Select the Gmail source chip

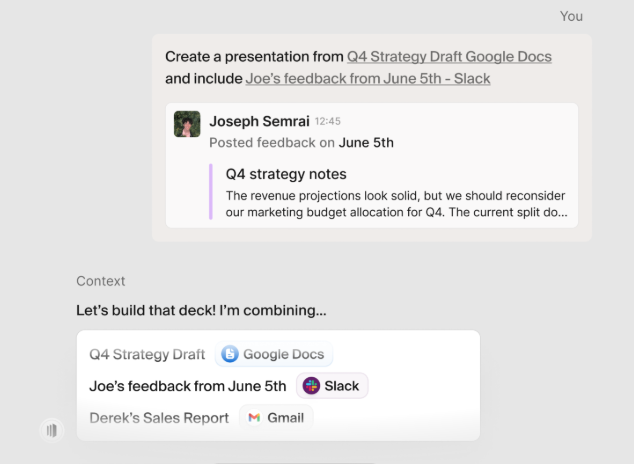click(x=276, y=418)
